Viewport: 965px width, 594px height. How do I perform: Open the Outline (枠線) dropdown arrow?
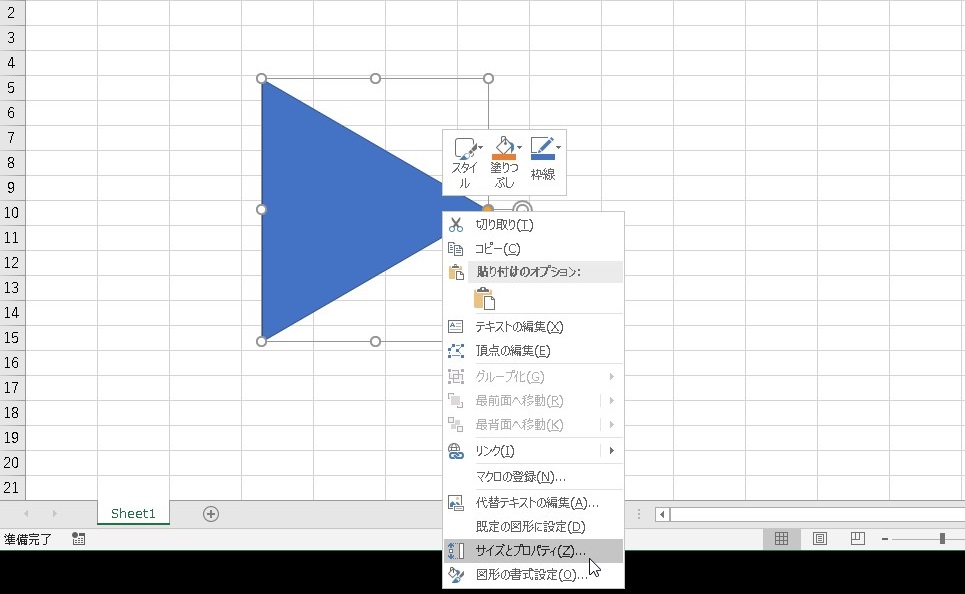pos(558,148)
